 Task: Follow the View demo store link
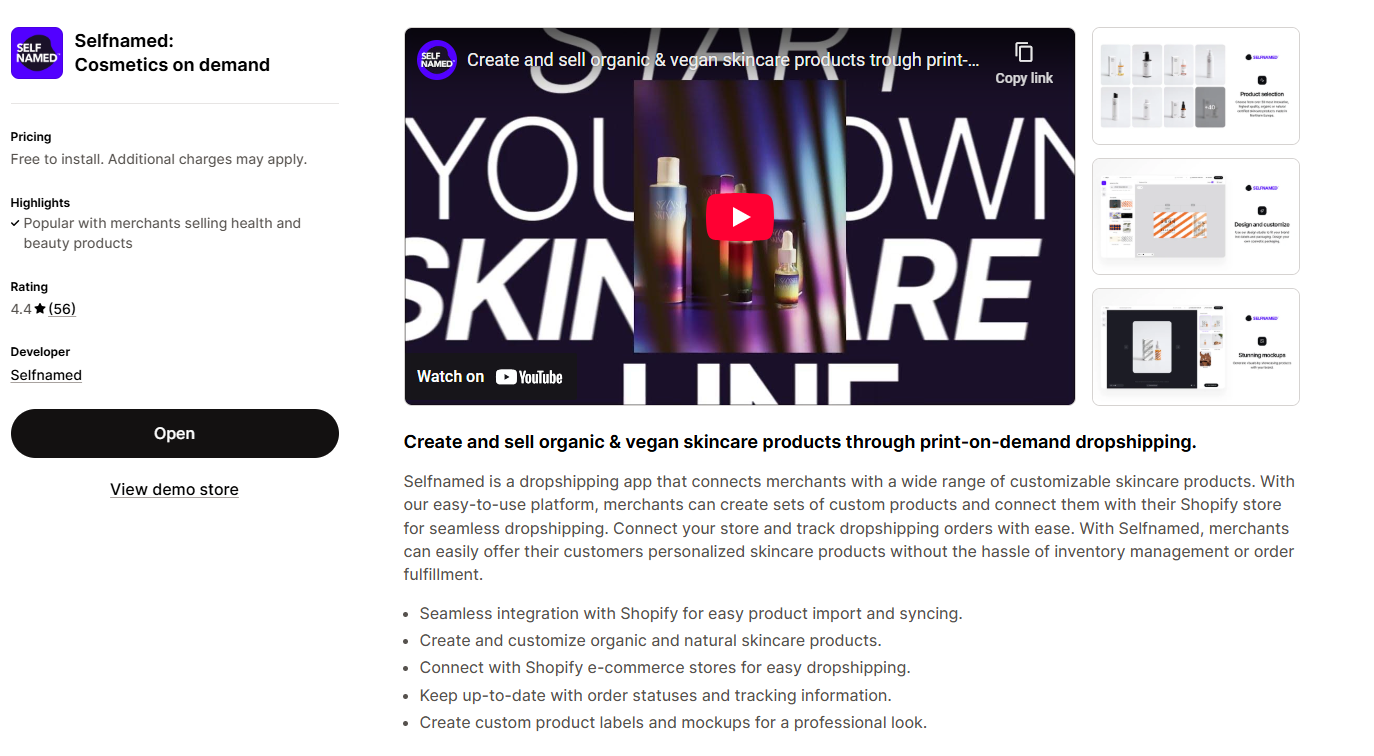(174, 489)
